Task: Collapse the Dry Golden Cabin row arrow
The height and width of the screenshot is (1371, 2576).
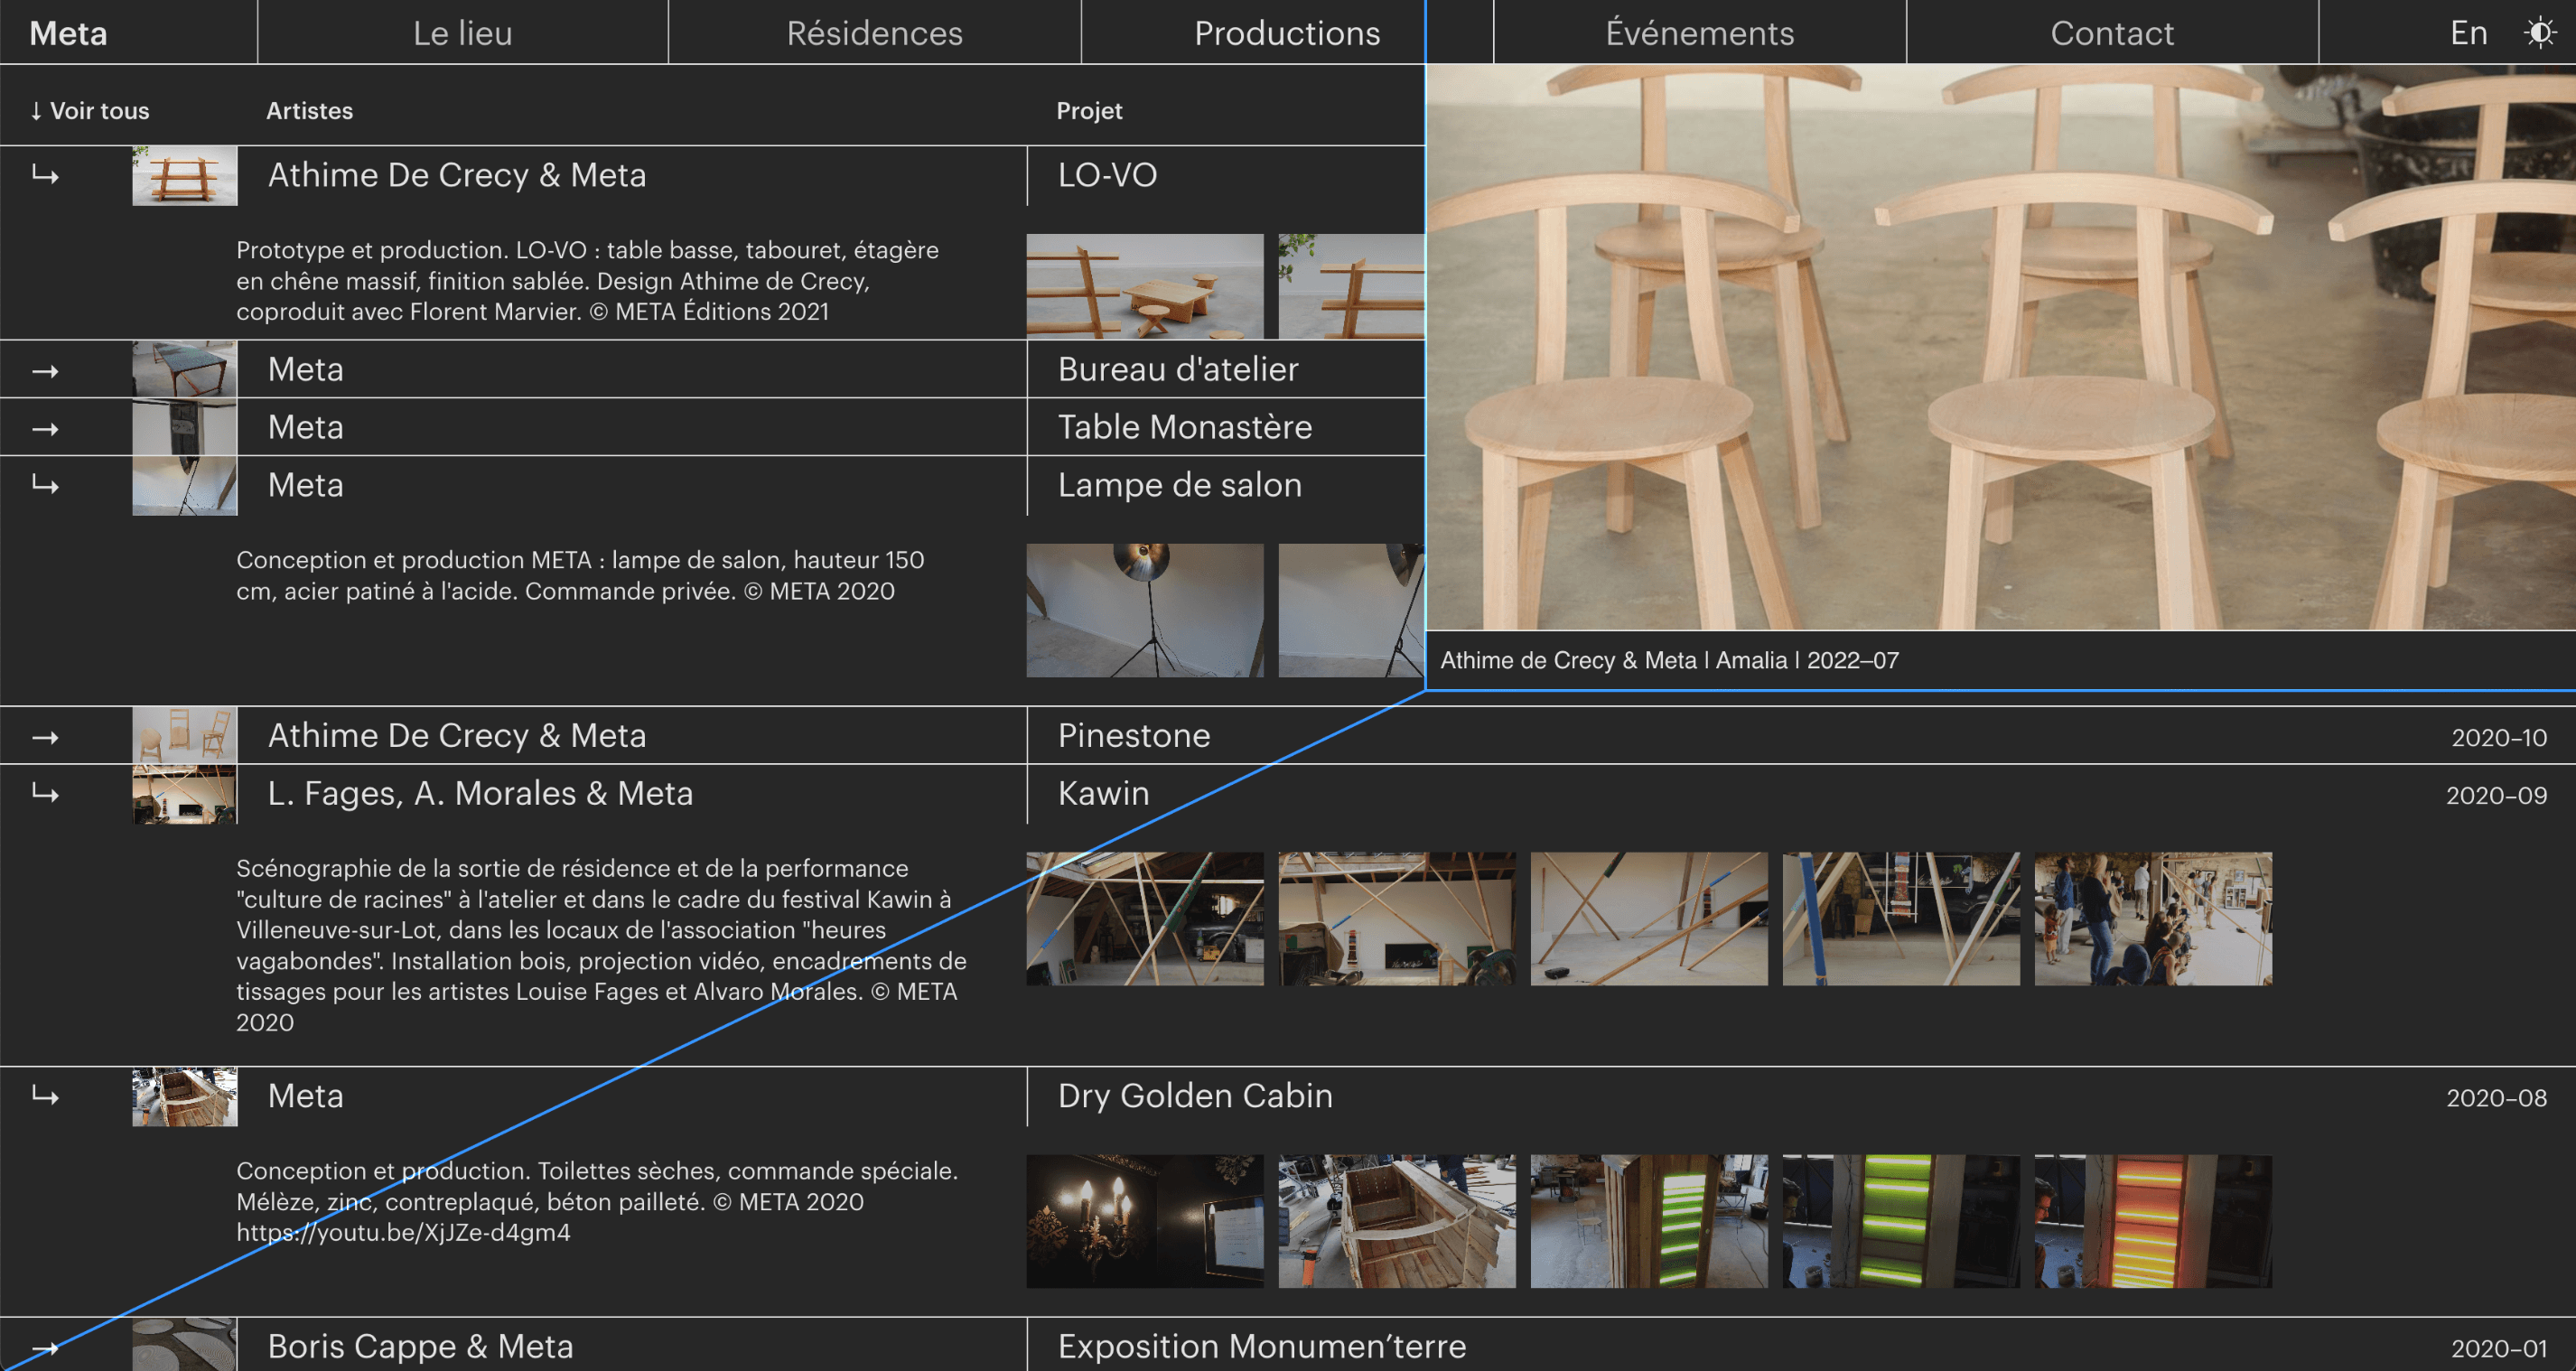Action: [x=45, y=1096]
